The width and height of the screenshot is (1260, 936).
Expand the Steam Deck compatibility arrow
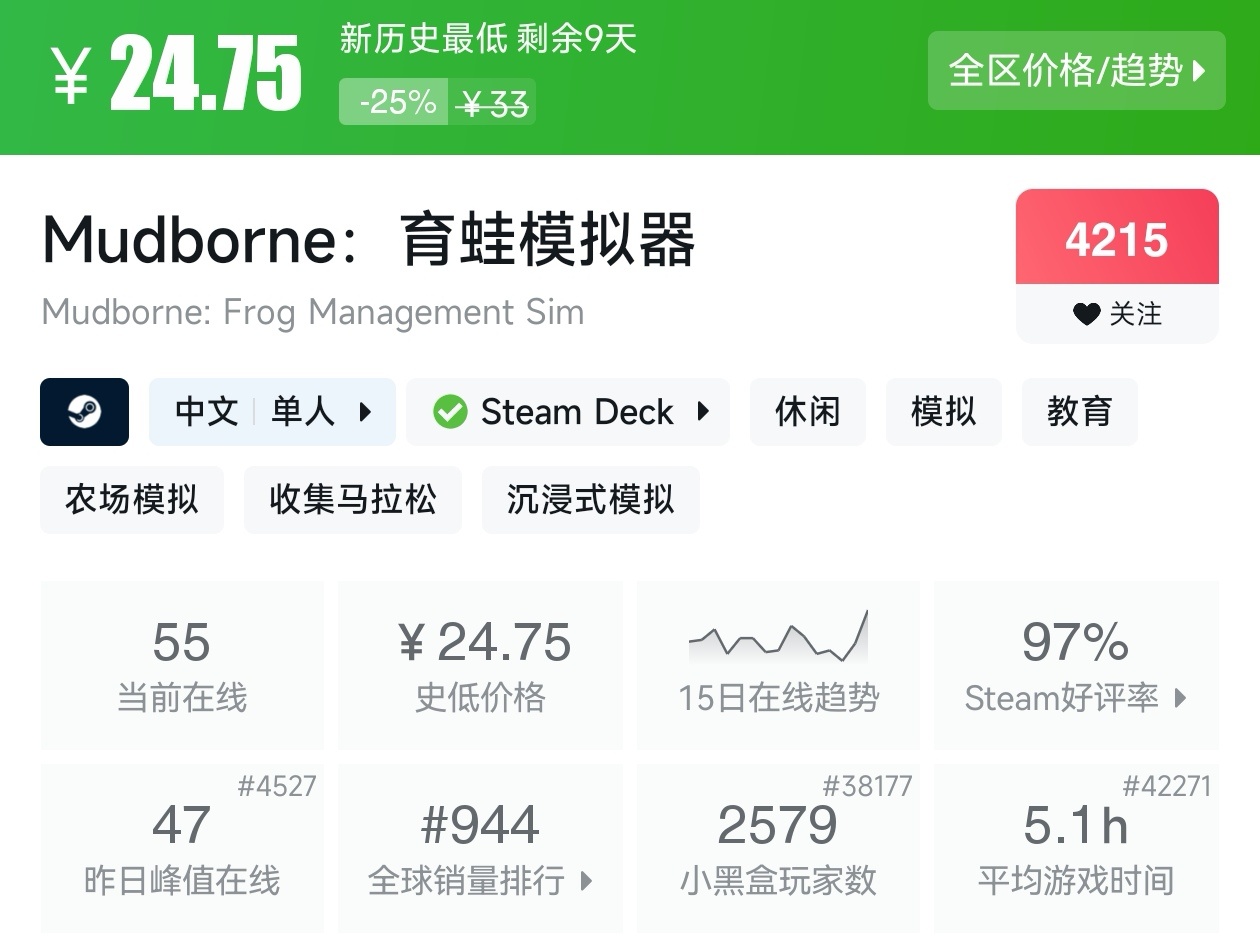coord(703,412)
